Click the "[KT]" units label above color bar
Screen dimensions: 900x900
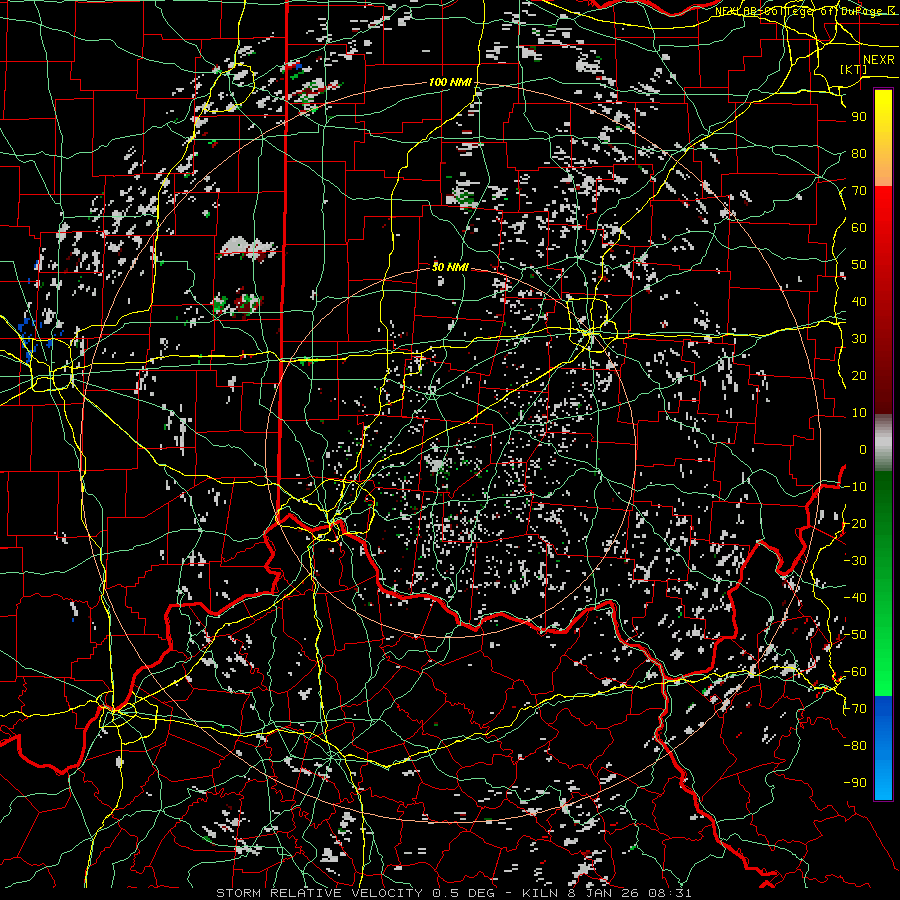854,69
